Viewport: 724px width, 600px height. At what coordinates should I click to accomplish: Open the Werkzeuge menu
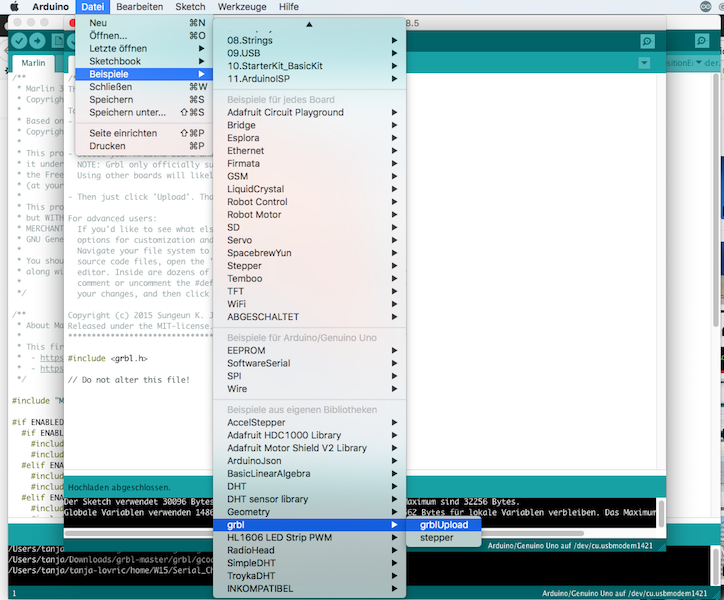pos(242,6)
